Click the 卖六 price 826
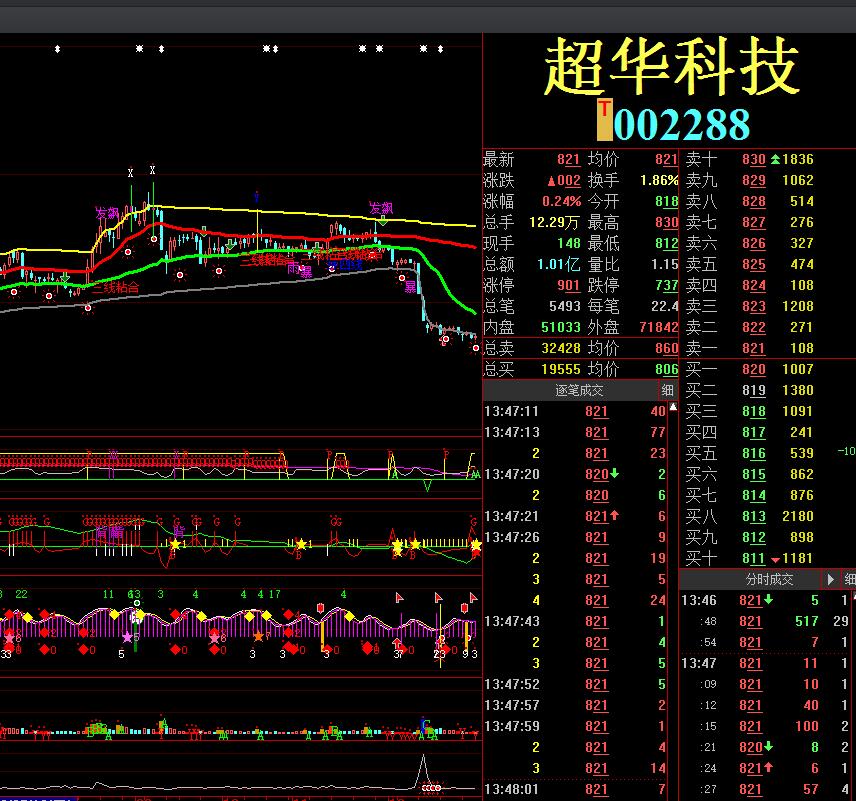This screenshot has width=856, height=801. pyautogui.click(x=753, y=243)
